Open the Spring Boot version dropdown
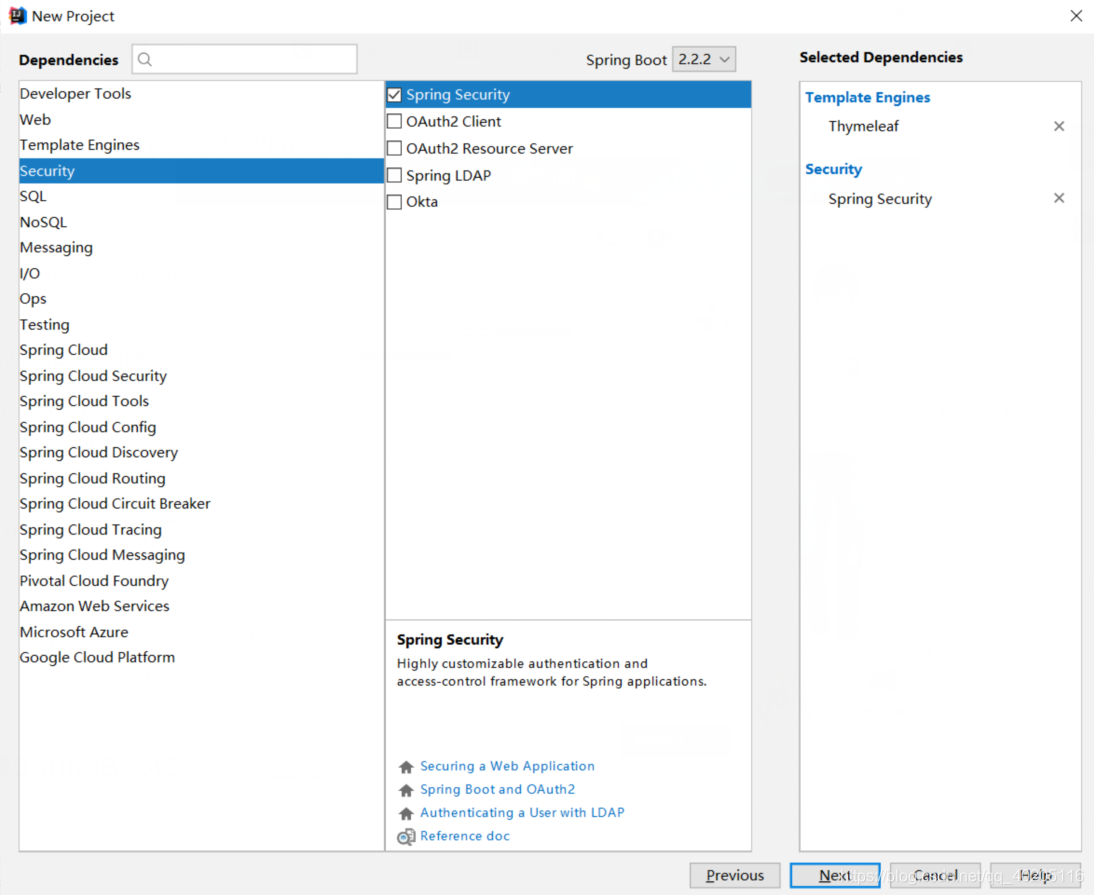The height and width of the screenshot is (895, 1094). coord(703,59)
